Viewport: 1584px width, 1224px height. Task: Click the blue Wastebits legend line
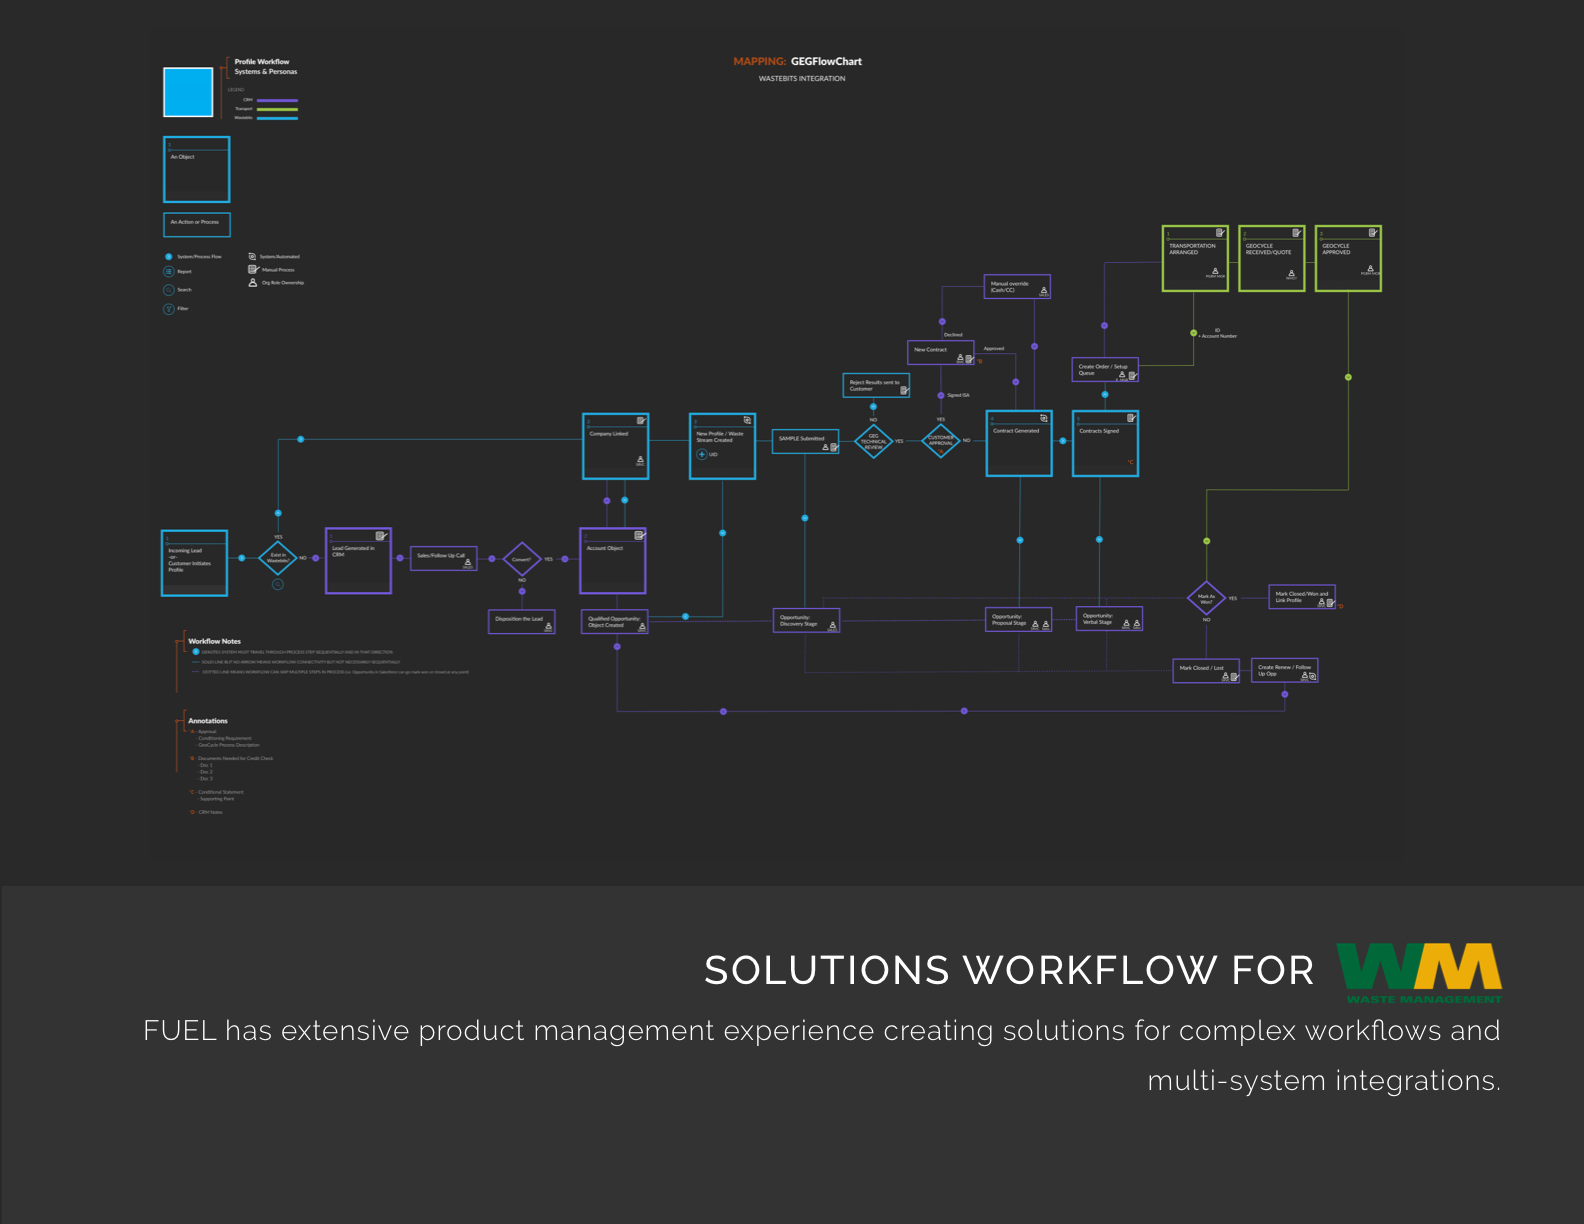[x=277, y=118]
